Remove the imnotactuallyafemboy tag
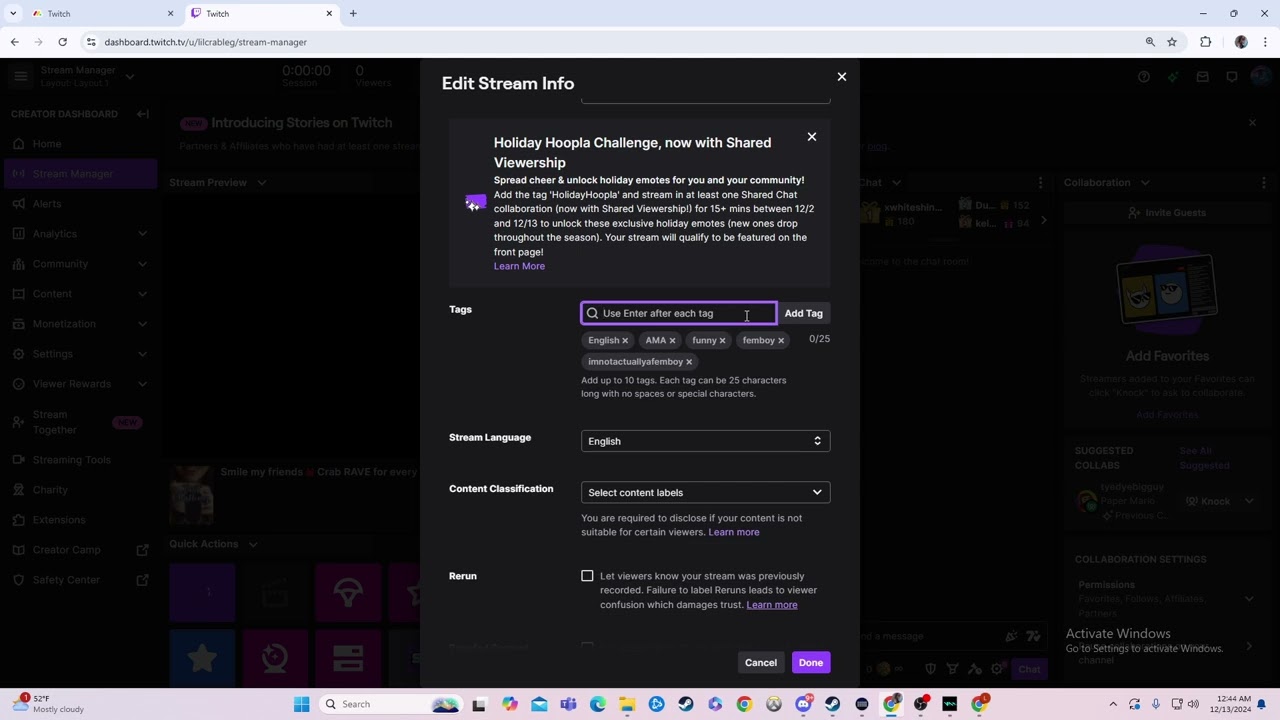This screenshot has width=1280, height=720. (689, 362)
